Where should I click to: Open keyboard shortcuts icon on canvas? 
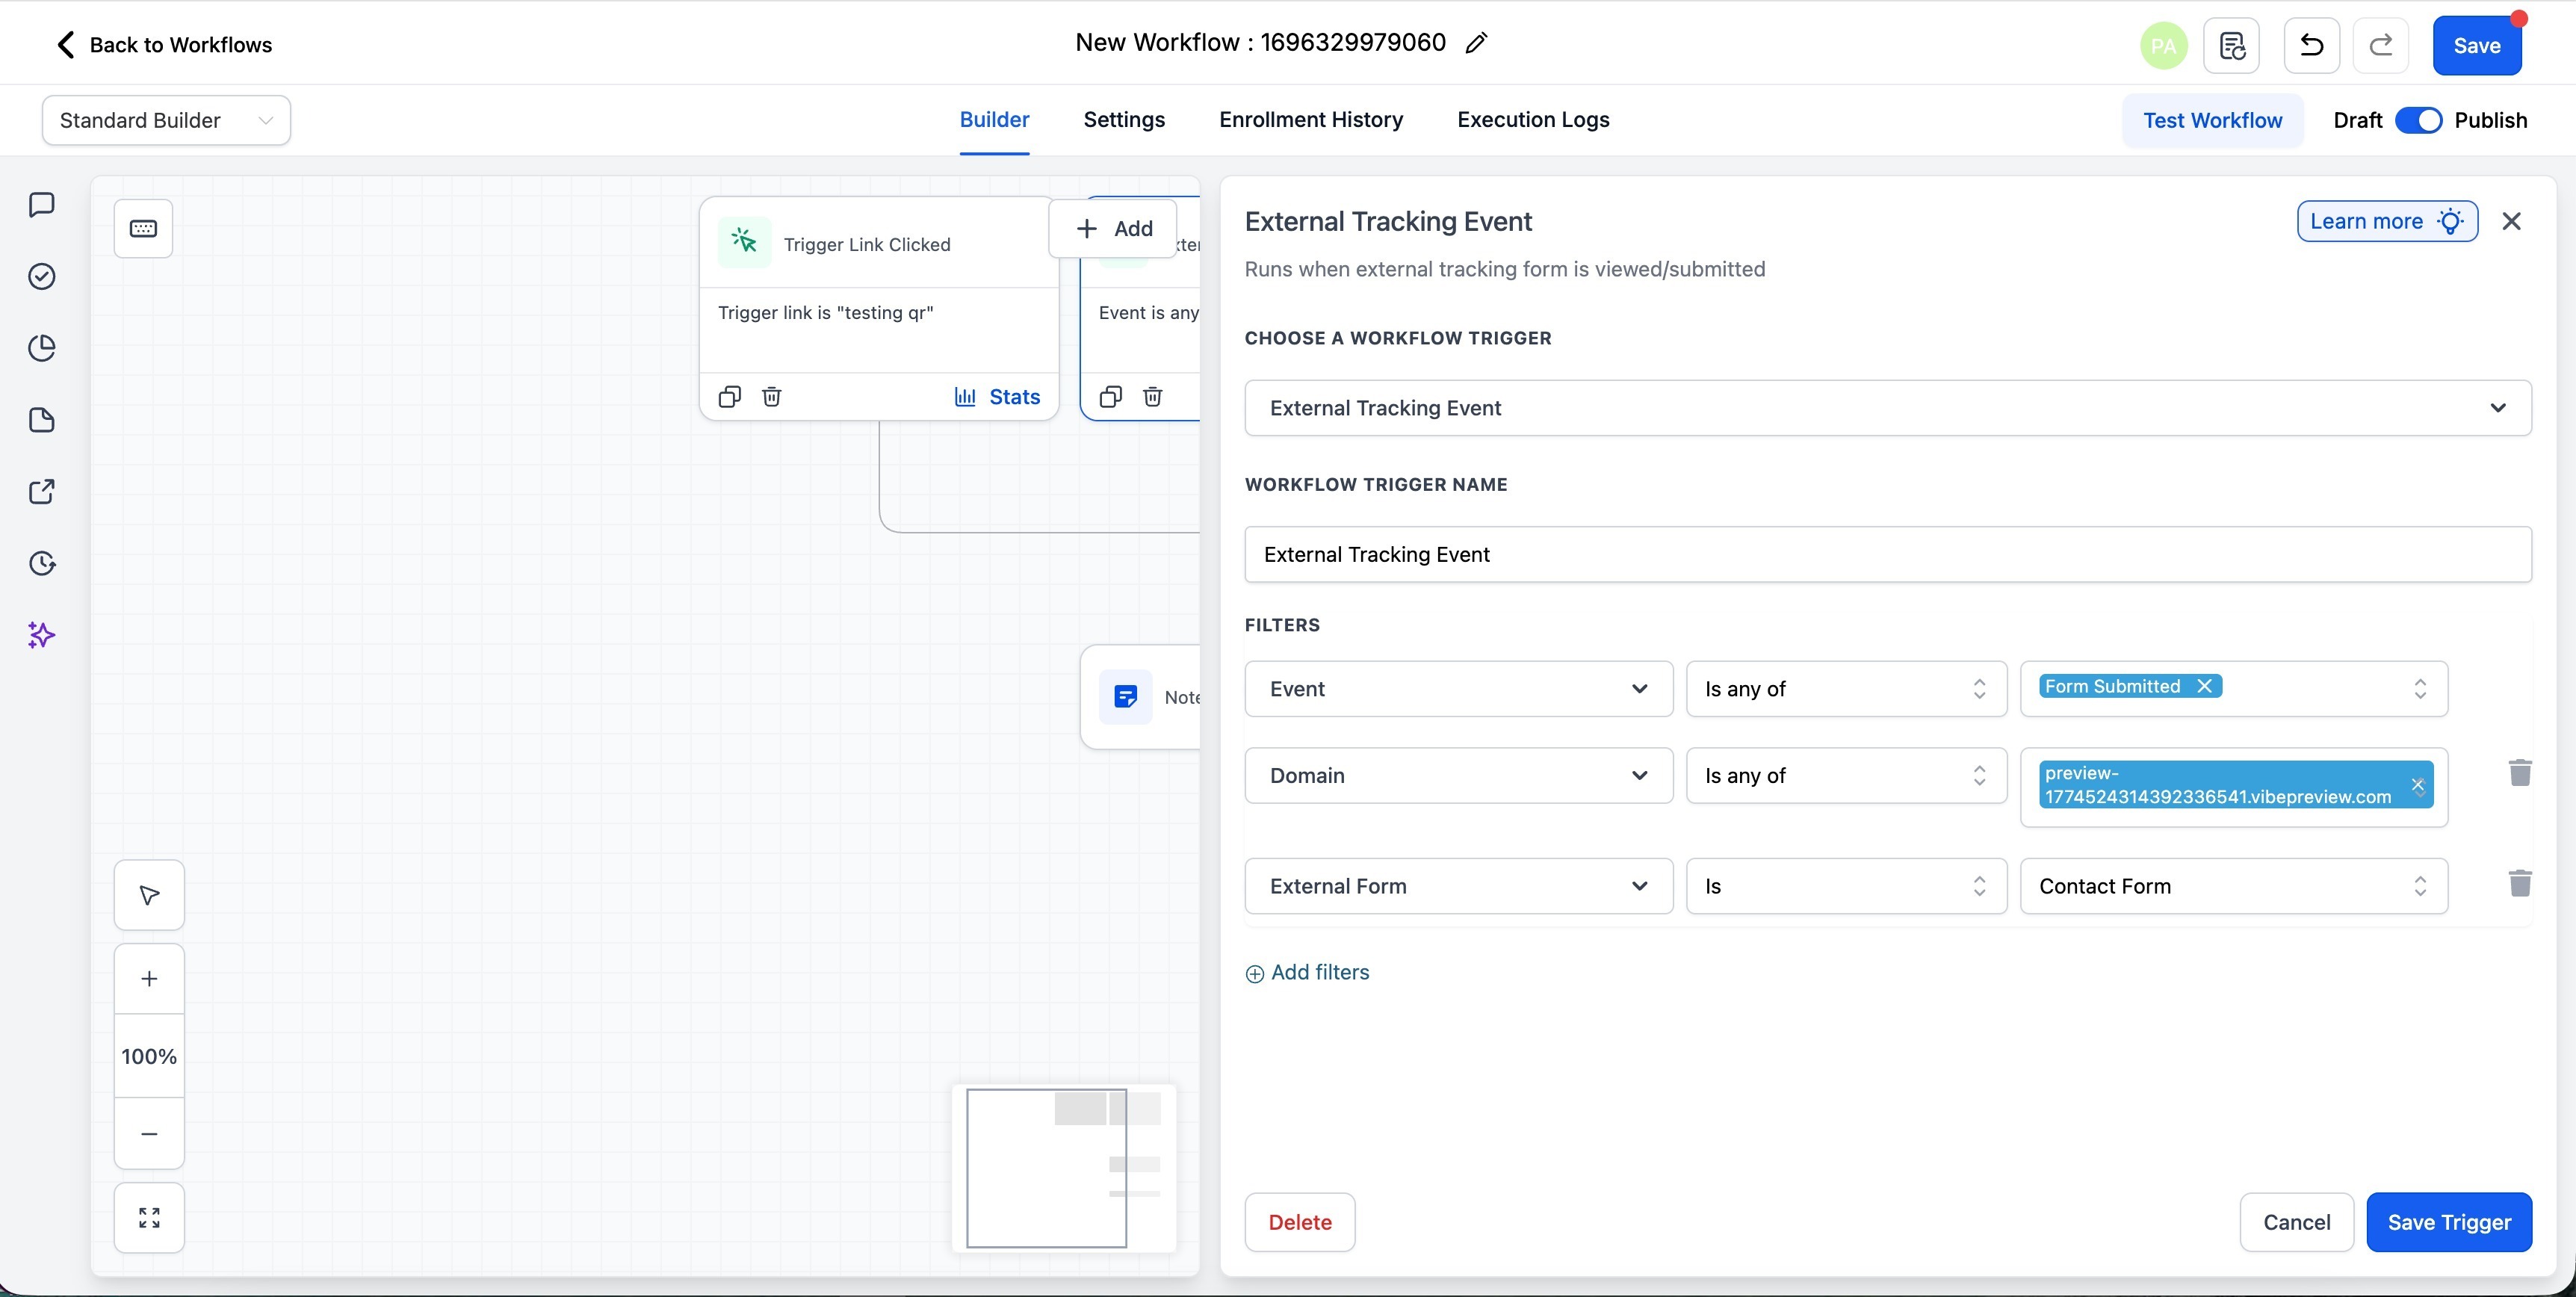[143, 229]
